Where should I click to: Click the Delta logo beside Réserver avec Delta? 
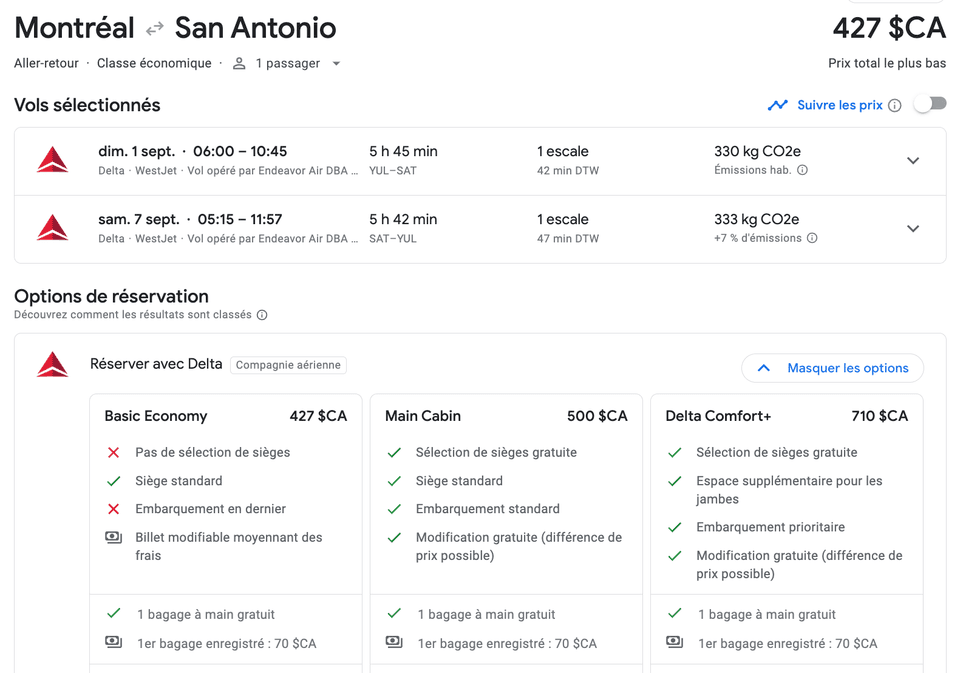point(51,364)
